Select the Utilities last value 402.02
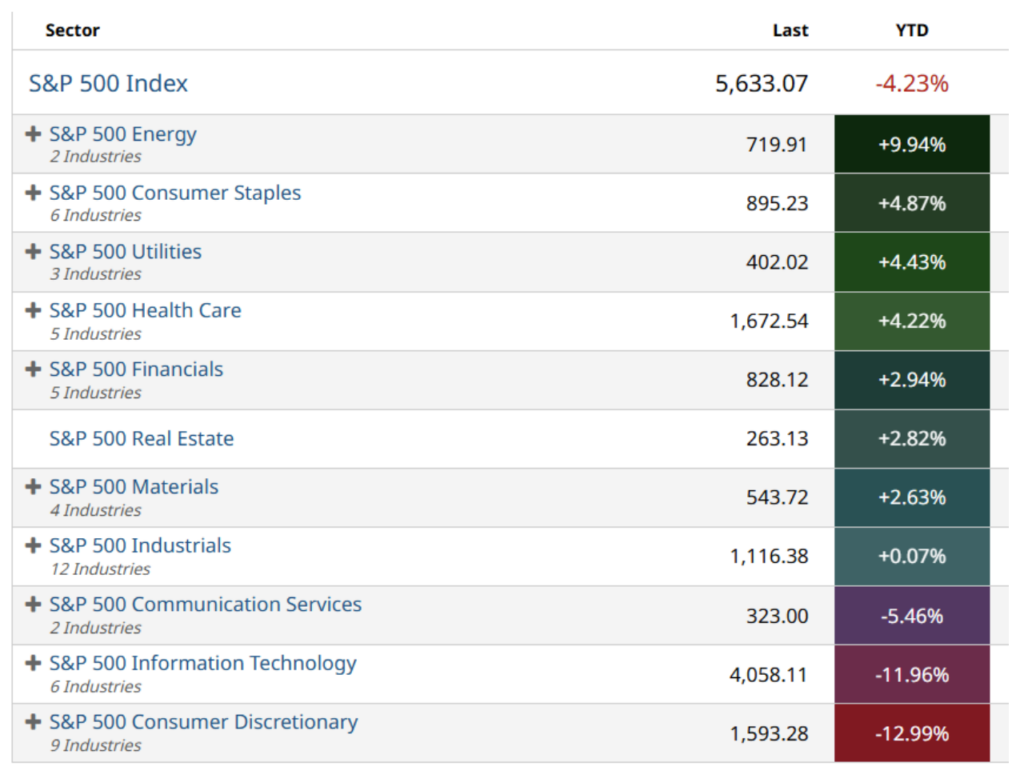Viewport: 1024px width, 778px height. (777, 262)
